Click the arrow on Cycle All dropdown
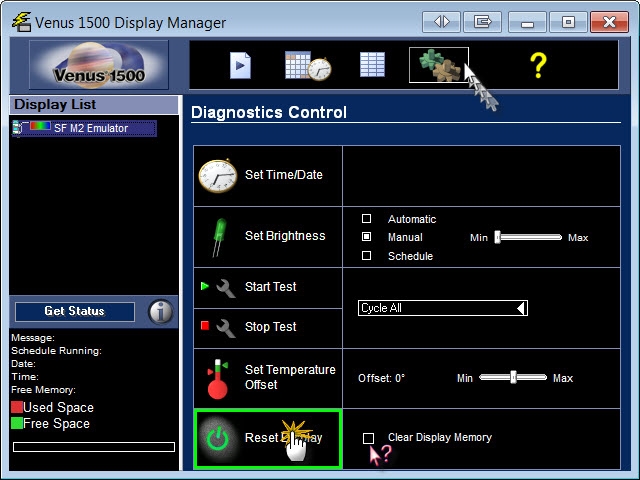 coord(521,308)
